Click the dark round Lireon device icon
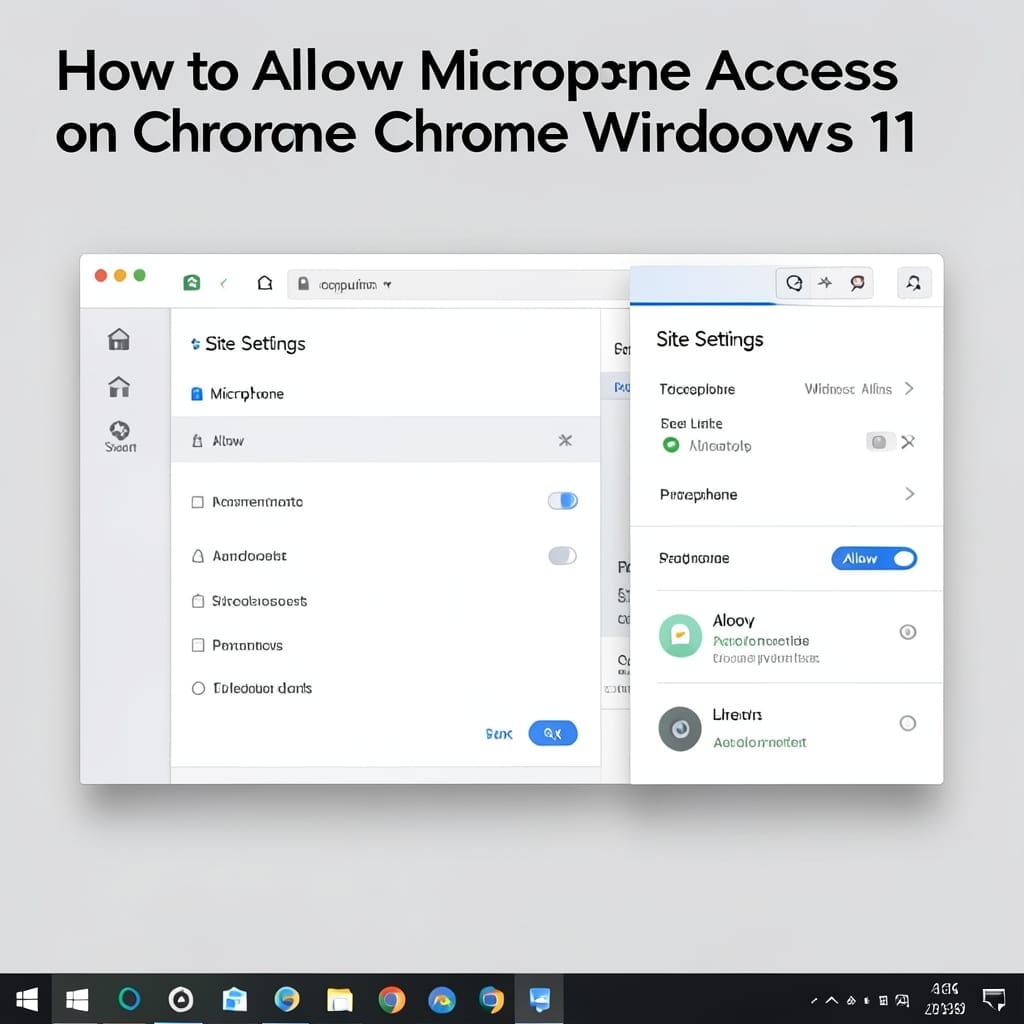 pyautogui.click(x=680, y=729)
